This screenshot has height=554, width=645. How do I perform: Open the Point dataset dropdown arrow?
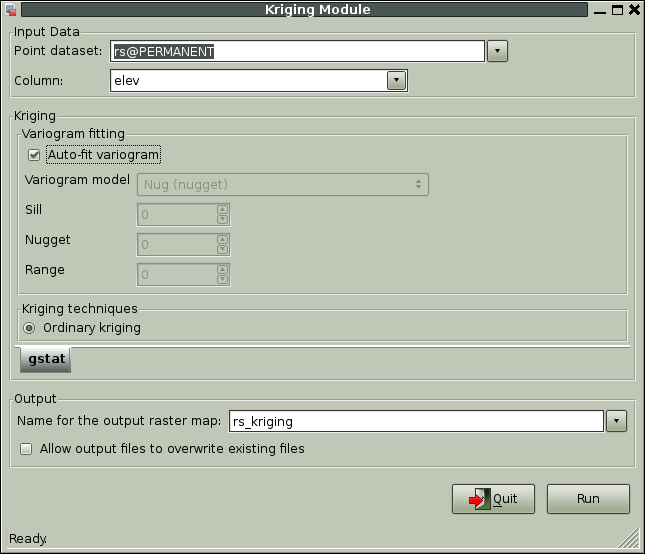498,51
